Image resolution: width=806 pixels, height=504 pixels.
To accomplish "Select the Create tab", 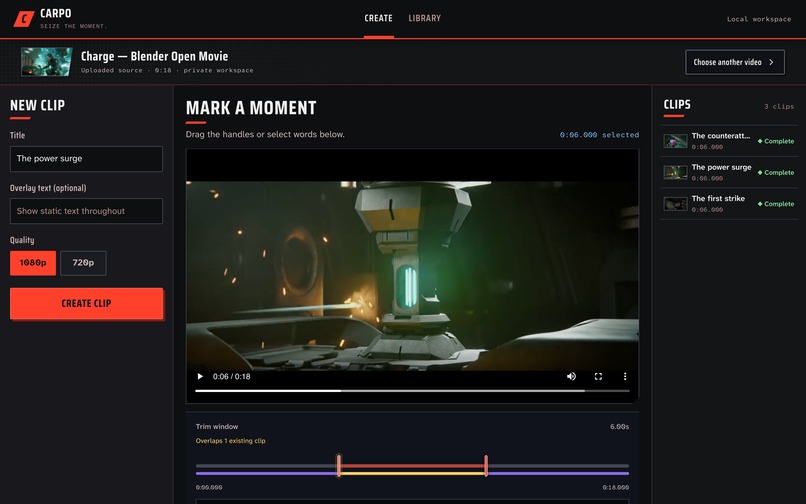I will tap(378, 18).
